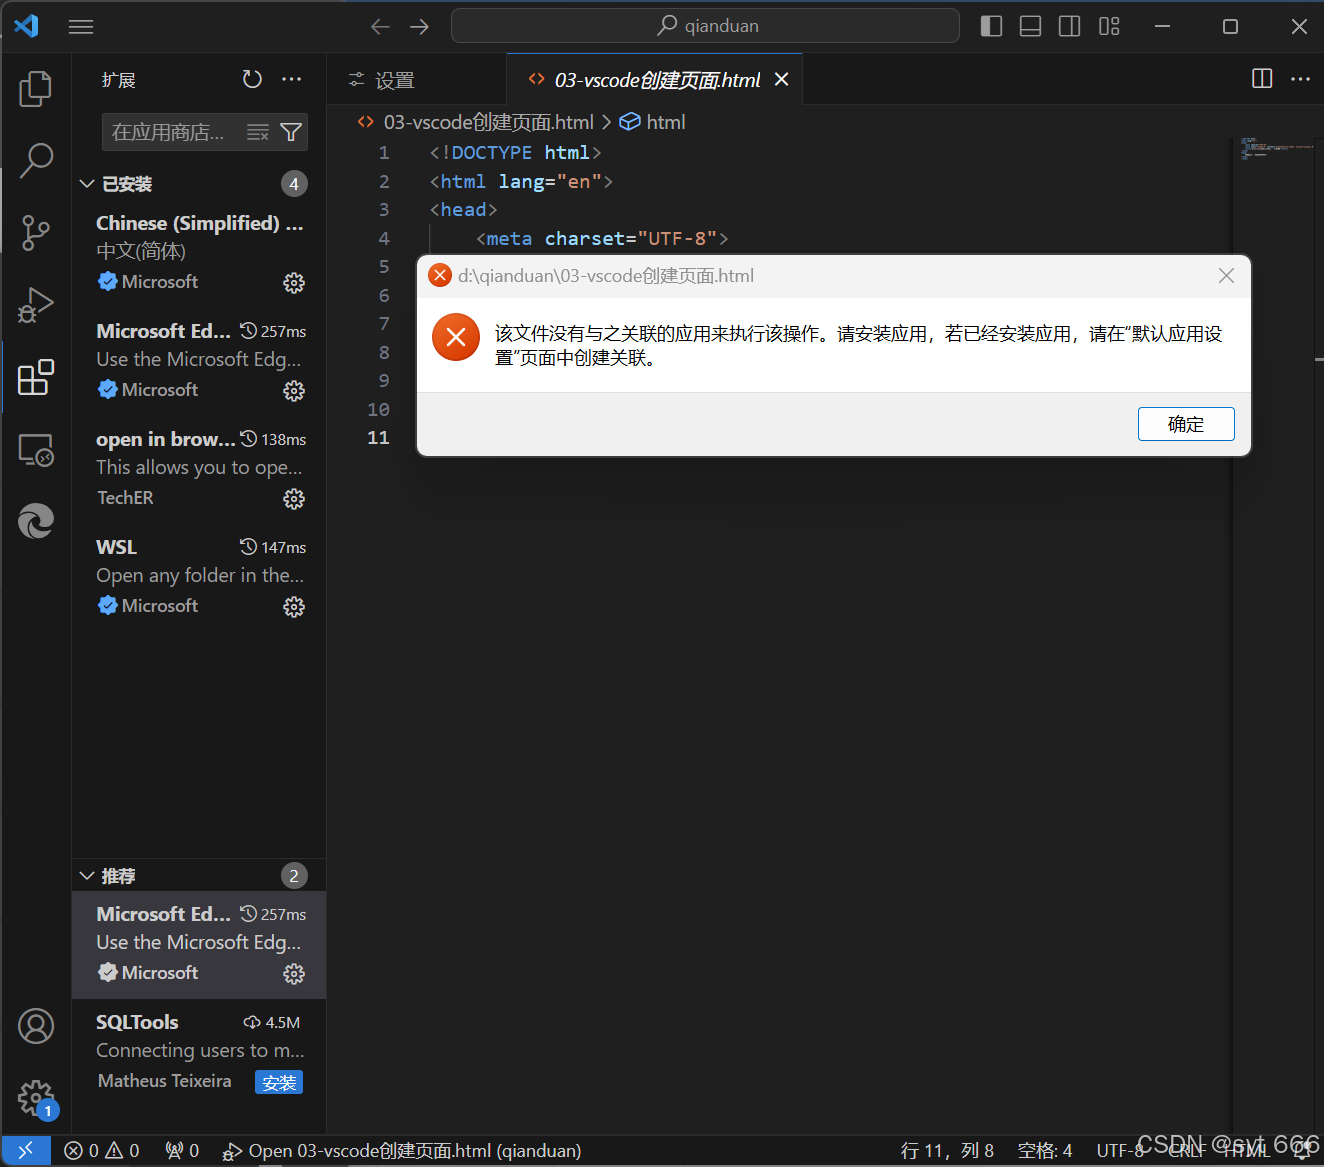Open the Explorer view in activity bar

[36, 89]
